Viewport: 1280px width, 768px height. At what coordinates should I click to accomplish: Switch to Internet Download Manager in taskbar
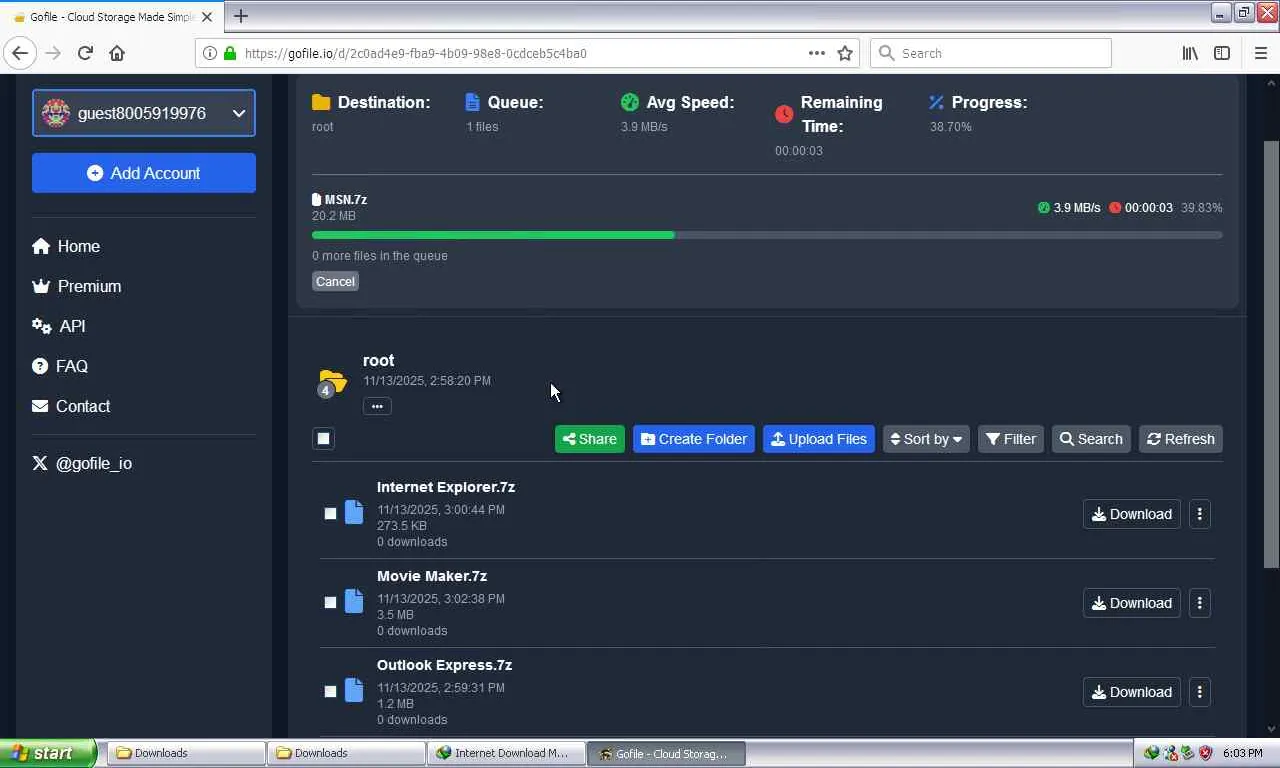click(x=506, y=753)
